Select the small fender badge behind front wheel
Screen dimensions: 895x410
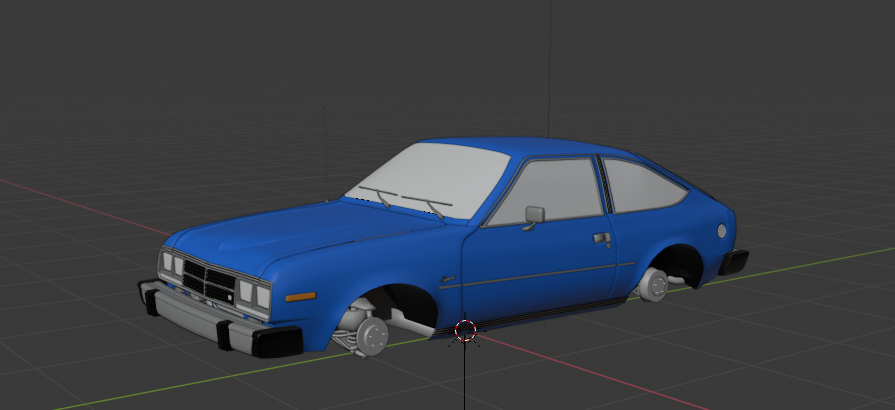[x=447, y=279]
